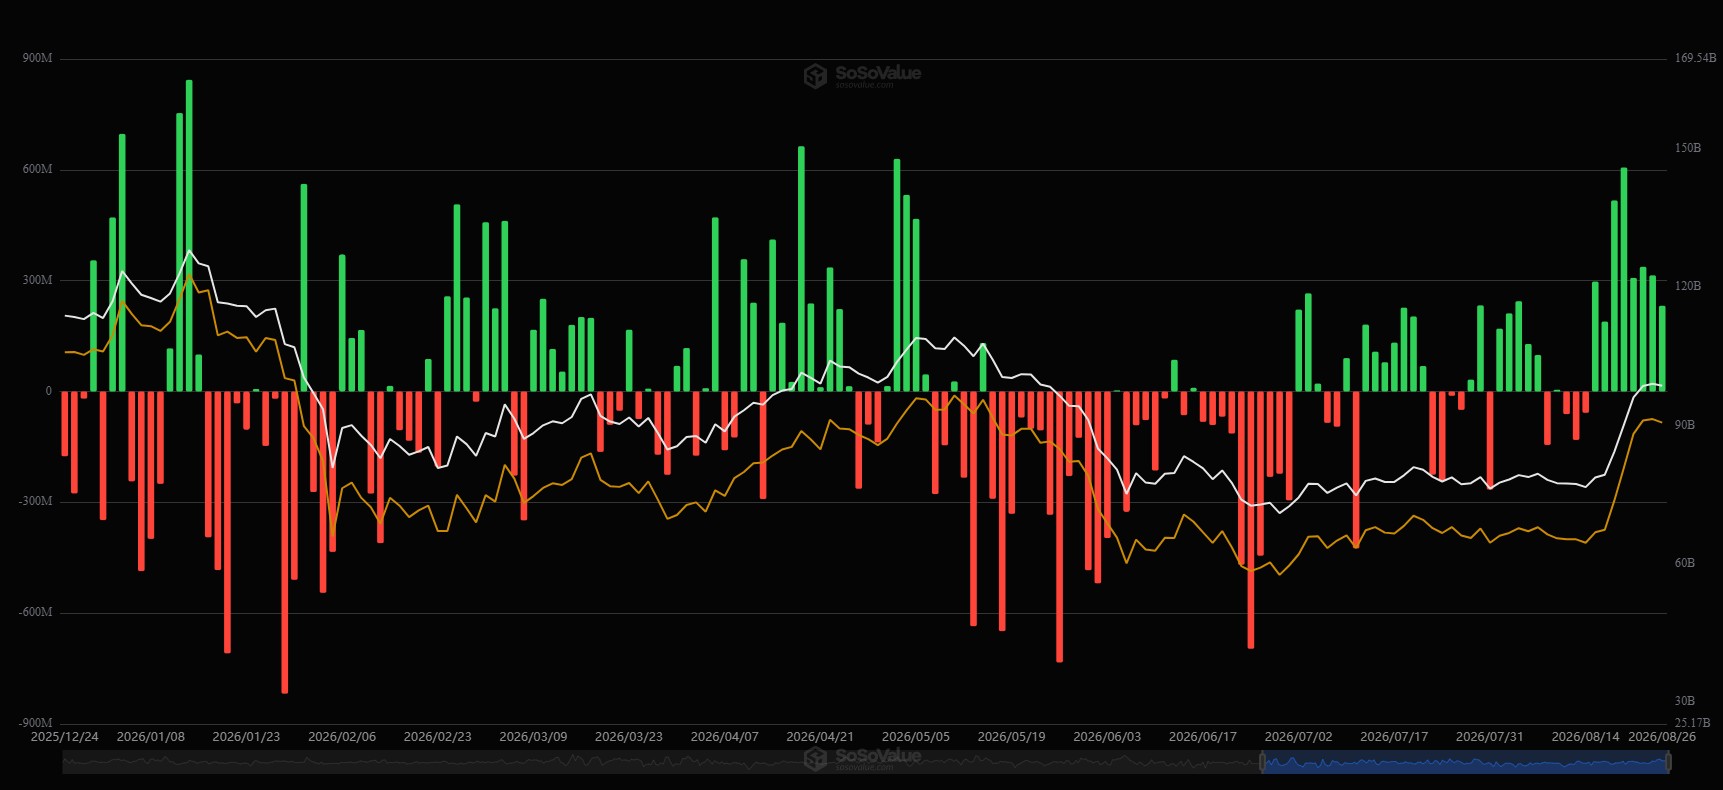
Task: Select the positive 600M left axis label
Action: (x=38, y=169)
